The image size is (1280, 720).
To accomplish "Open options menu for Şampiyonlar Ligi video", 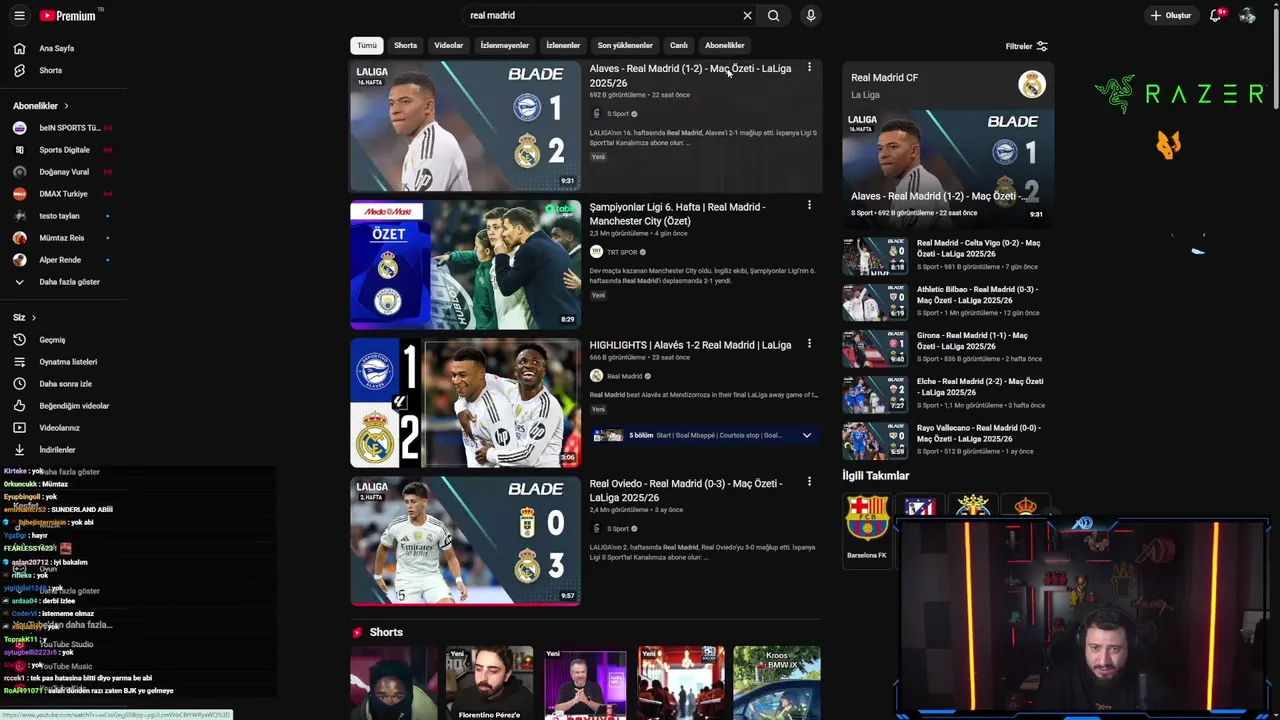I will point(809,206).
